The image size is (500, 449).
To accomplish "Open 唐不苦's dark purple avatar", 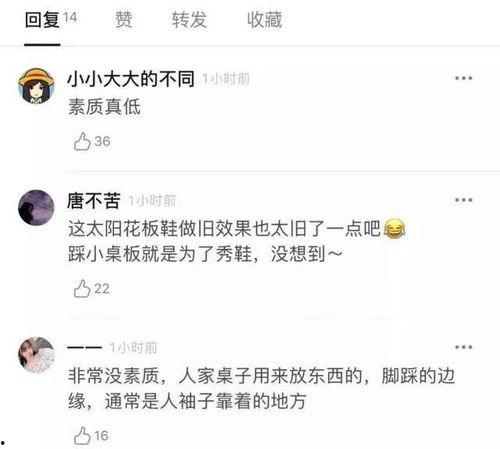I will tap(36, 208).
